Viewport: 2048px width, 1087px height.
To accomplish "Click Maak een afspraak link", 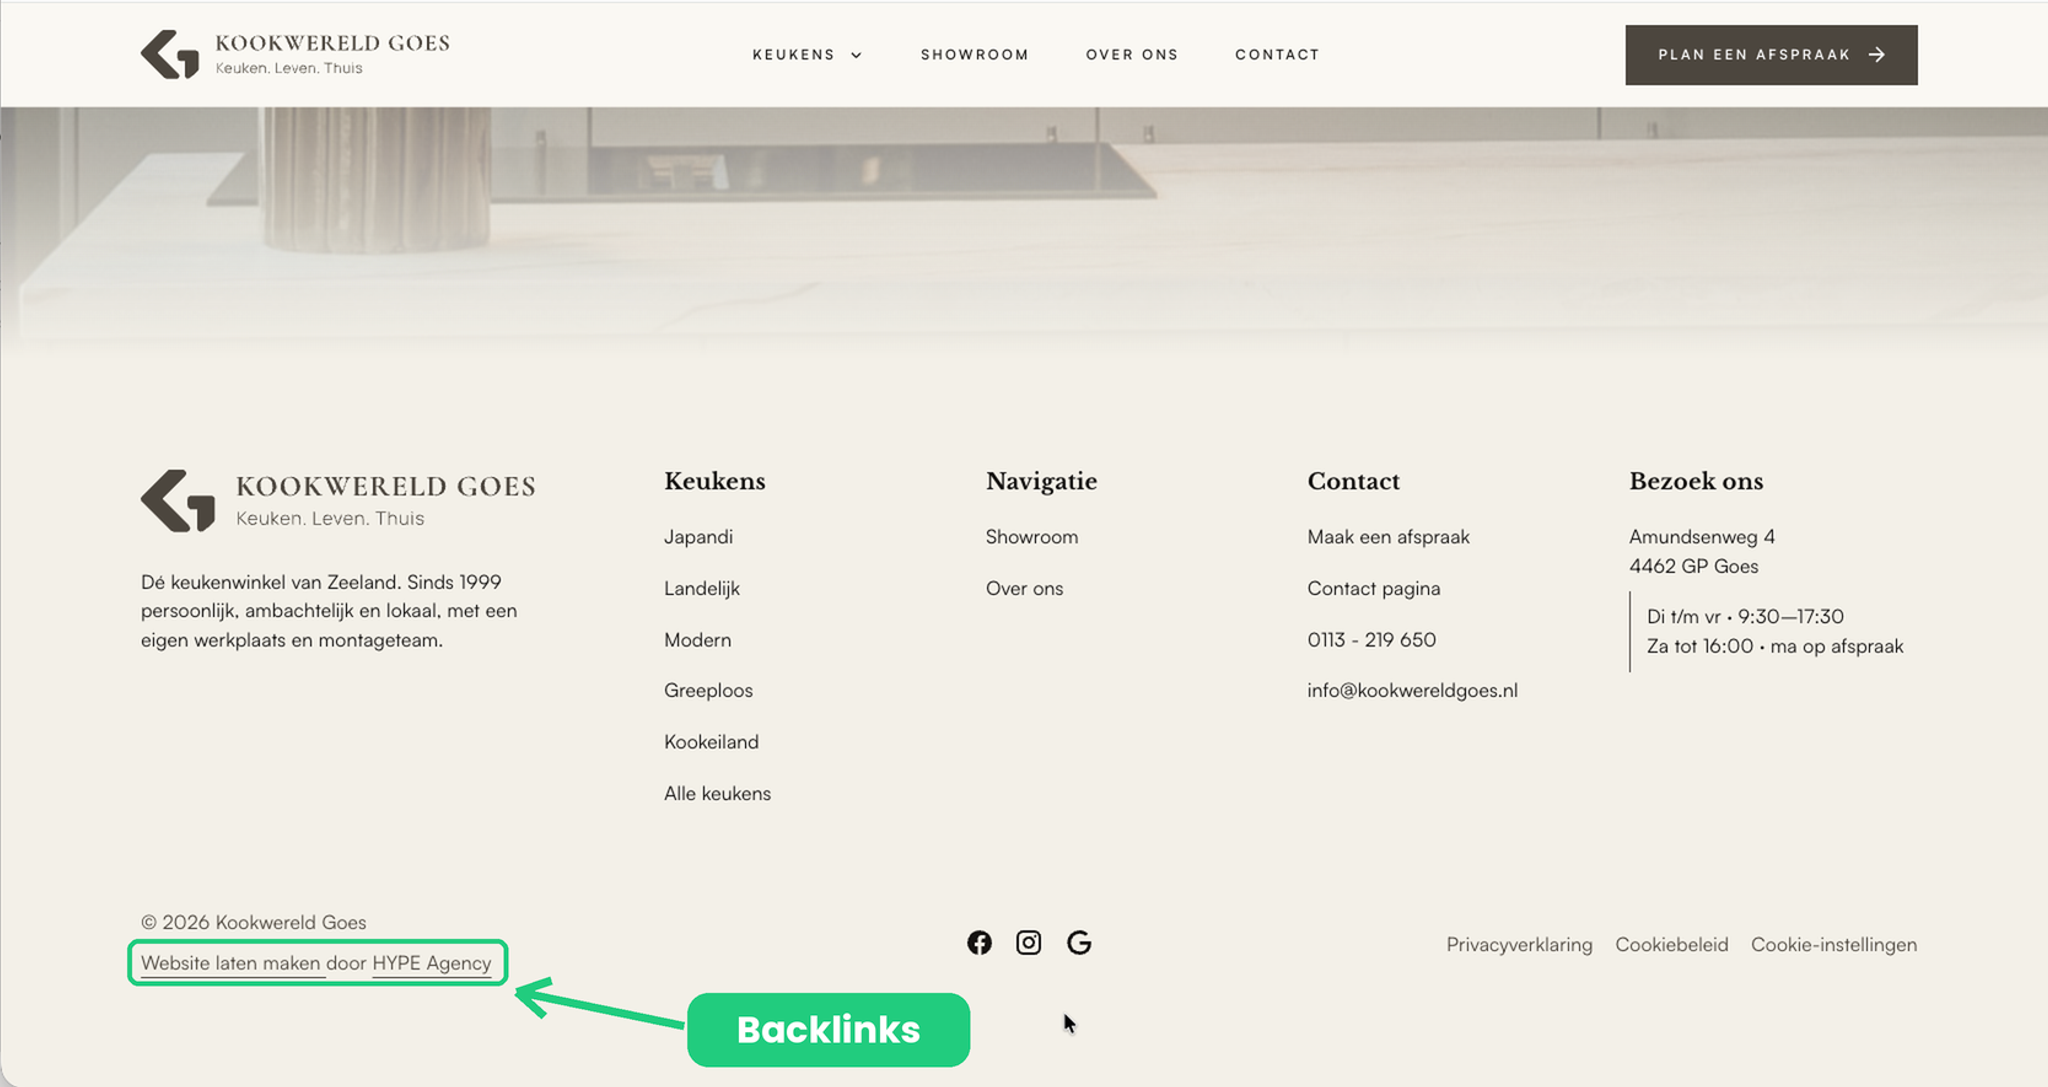I will click(x=1388, y=537).
